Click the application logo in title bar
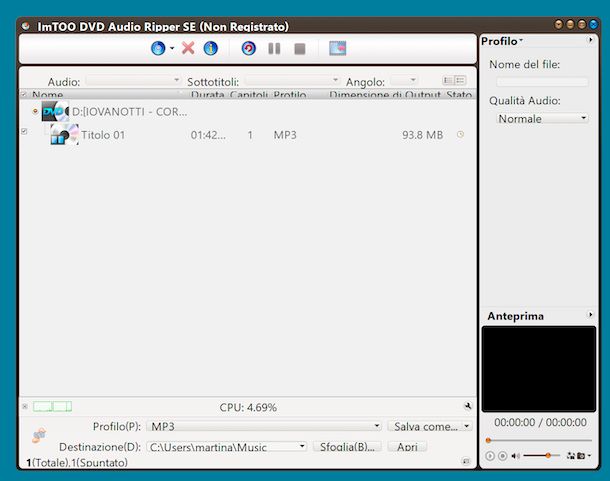This screenshot has width=610, height=481. pos(26,26)
